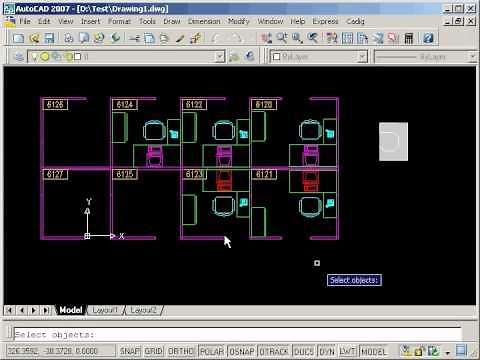Activate the Pan realtime tool

(266, 38)
